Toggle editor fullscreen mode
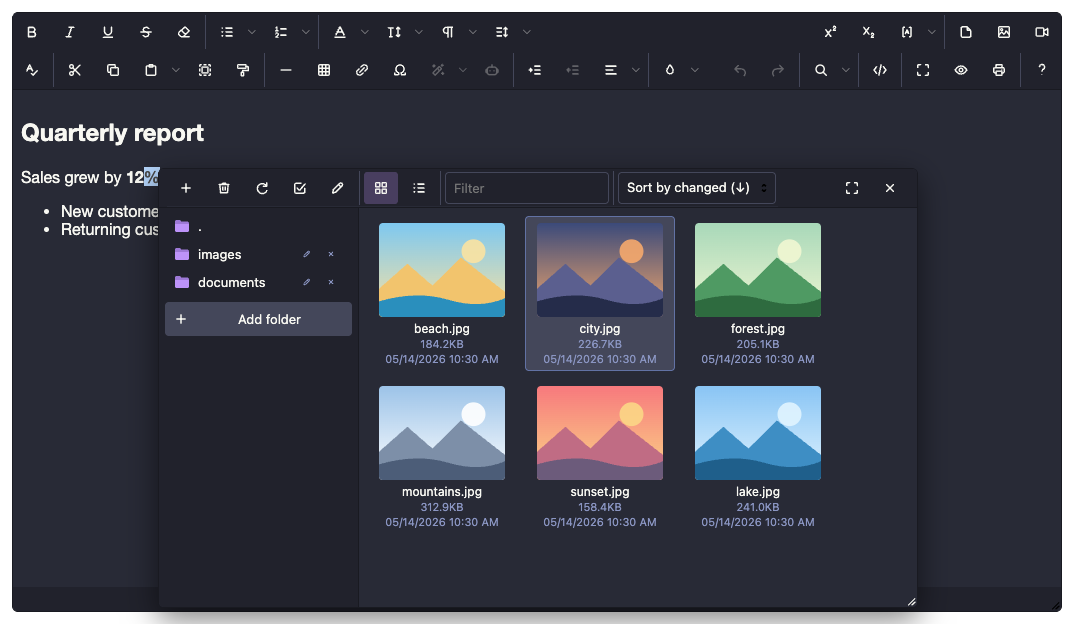Viewport: 1074px width, 624px height. pos(923,70)
